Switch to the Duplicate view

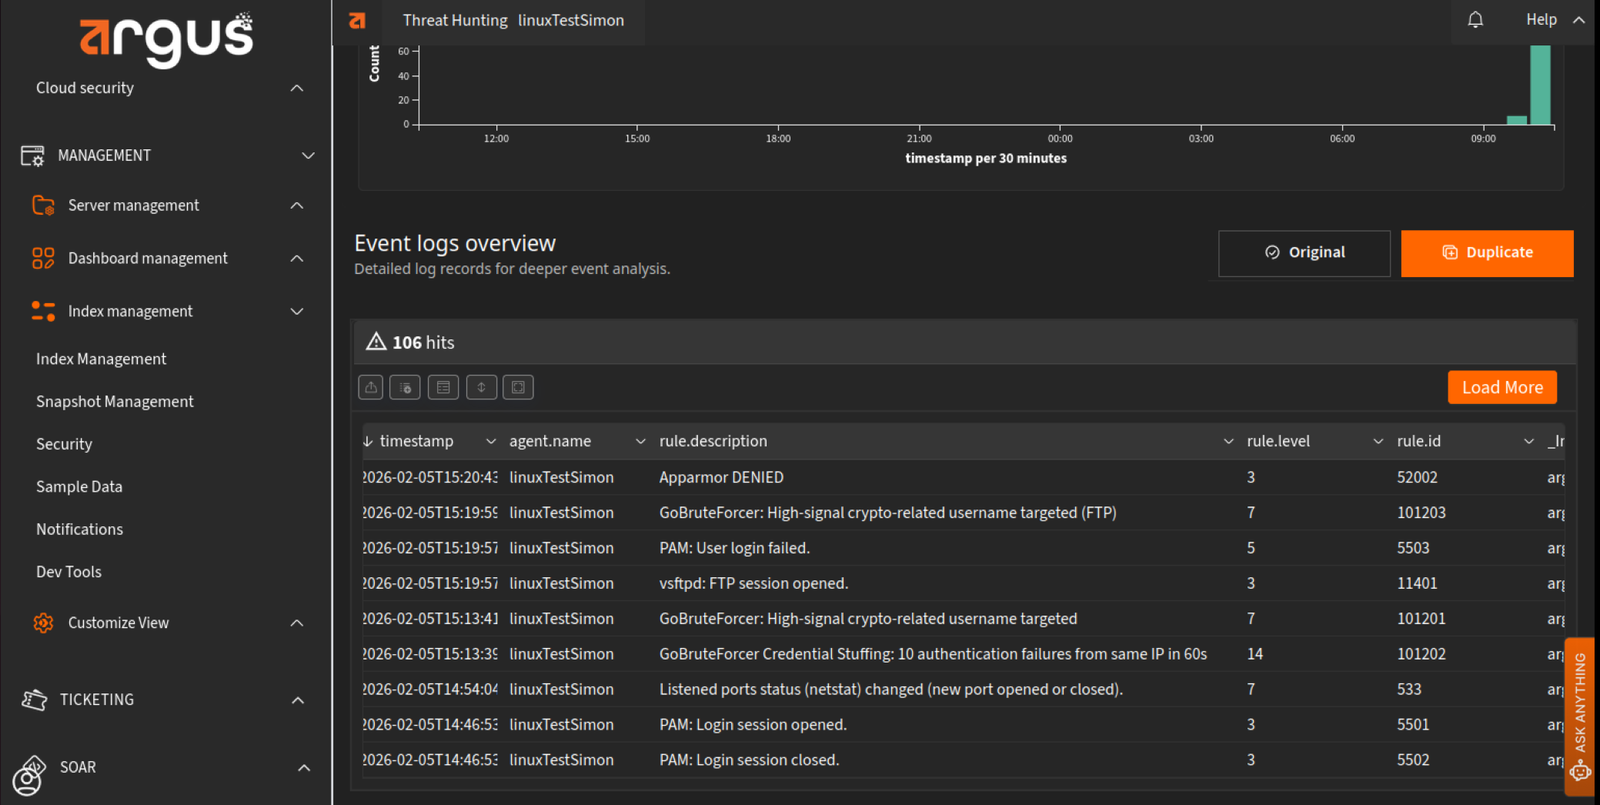pyautogui.click(x=1486, y=253)
